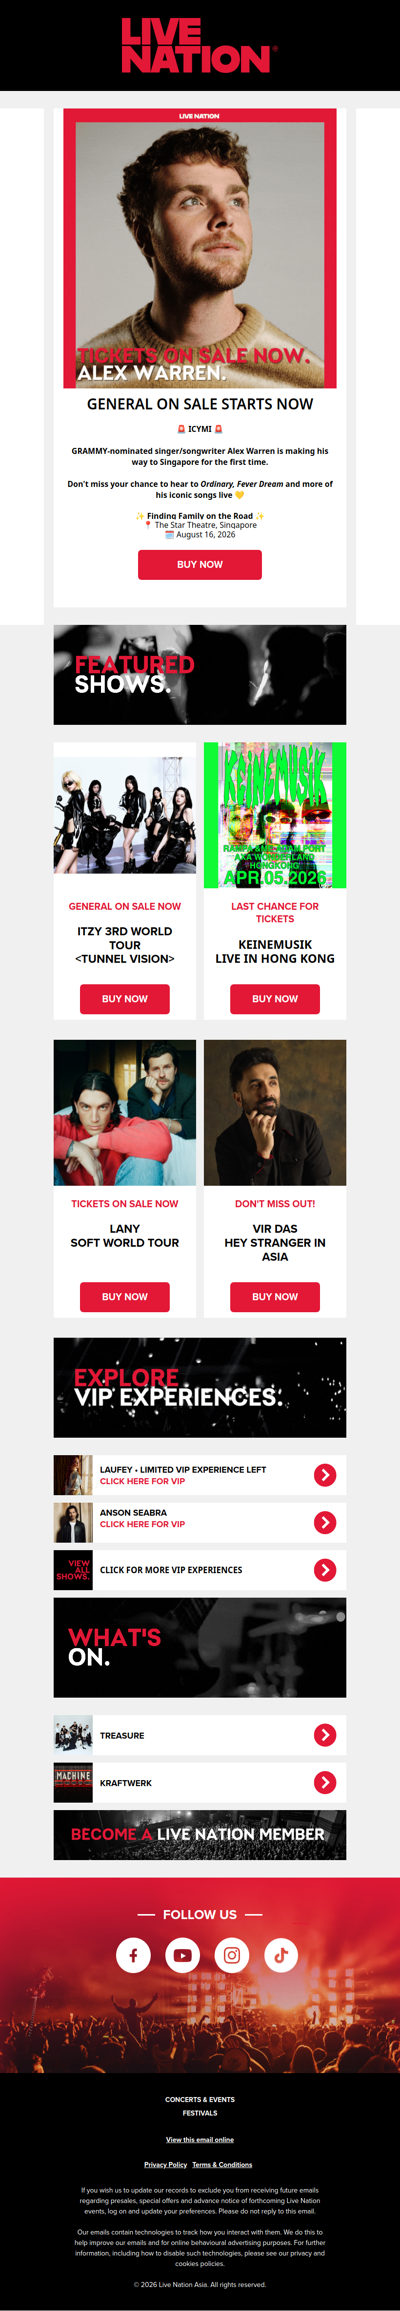Click the arrow icon beside Laufey VIP experience
Image resolution: width=400 pixels, height=2311 pixels.
click(325, 1475)
